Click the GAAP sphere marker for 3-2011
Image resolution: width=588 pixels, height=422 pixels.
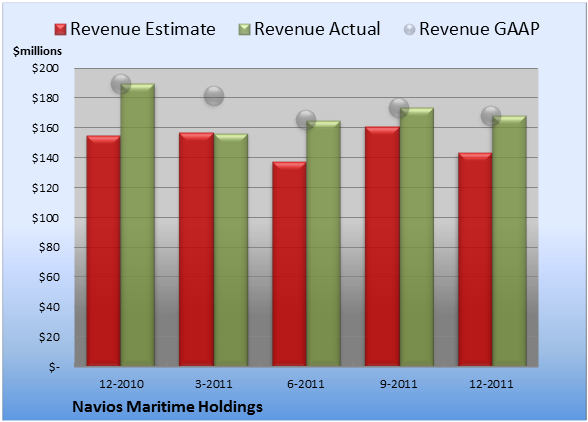(214, 96)
